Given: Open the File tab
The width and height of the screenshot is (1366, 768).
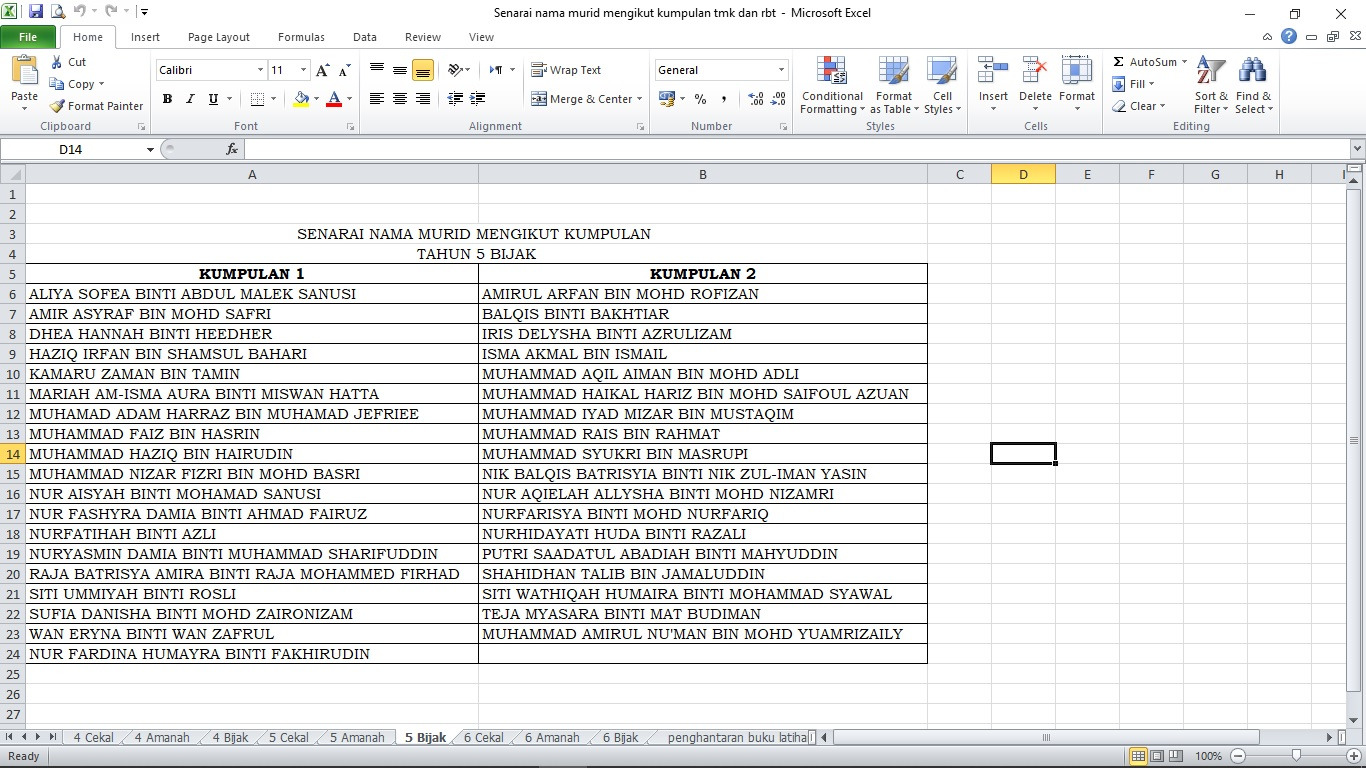Looking at the screenshot, I should click(28, 37).
